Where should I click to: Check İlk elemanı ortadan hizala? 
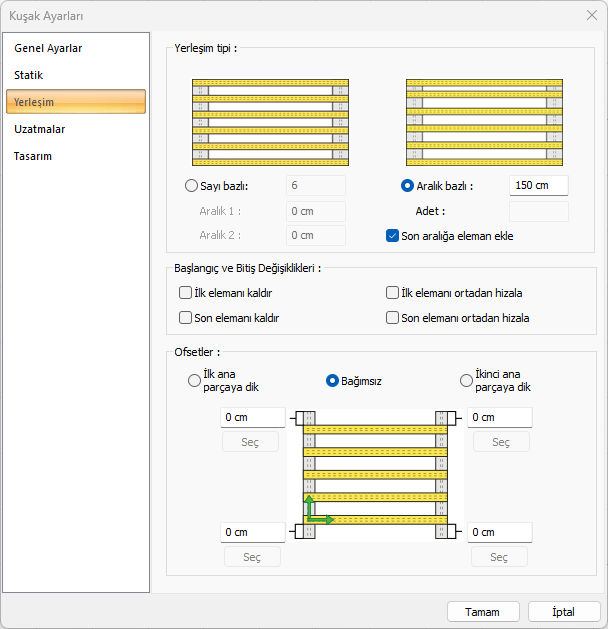[x=393, y=293]
